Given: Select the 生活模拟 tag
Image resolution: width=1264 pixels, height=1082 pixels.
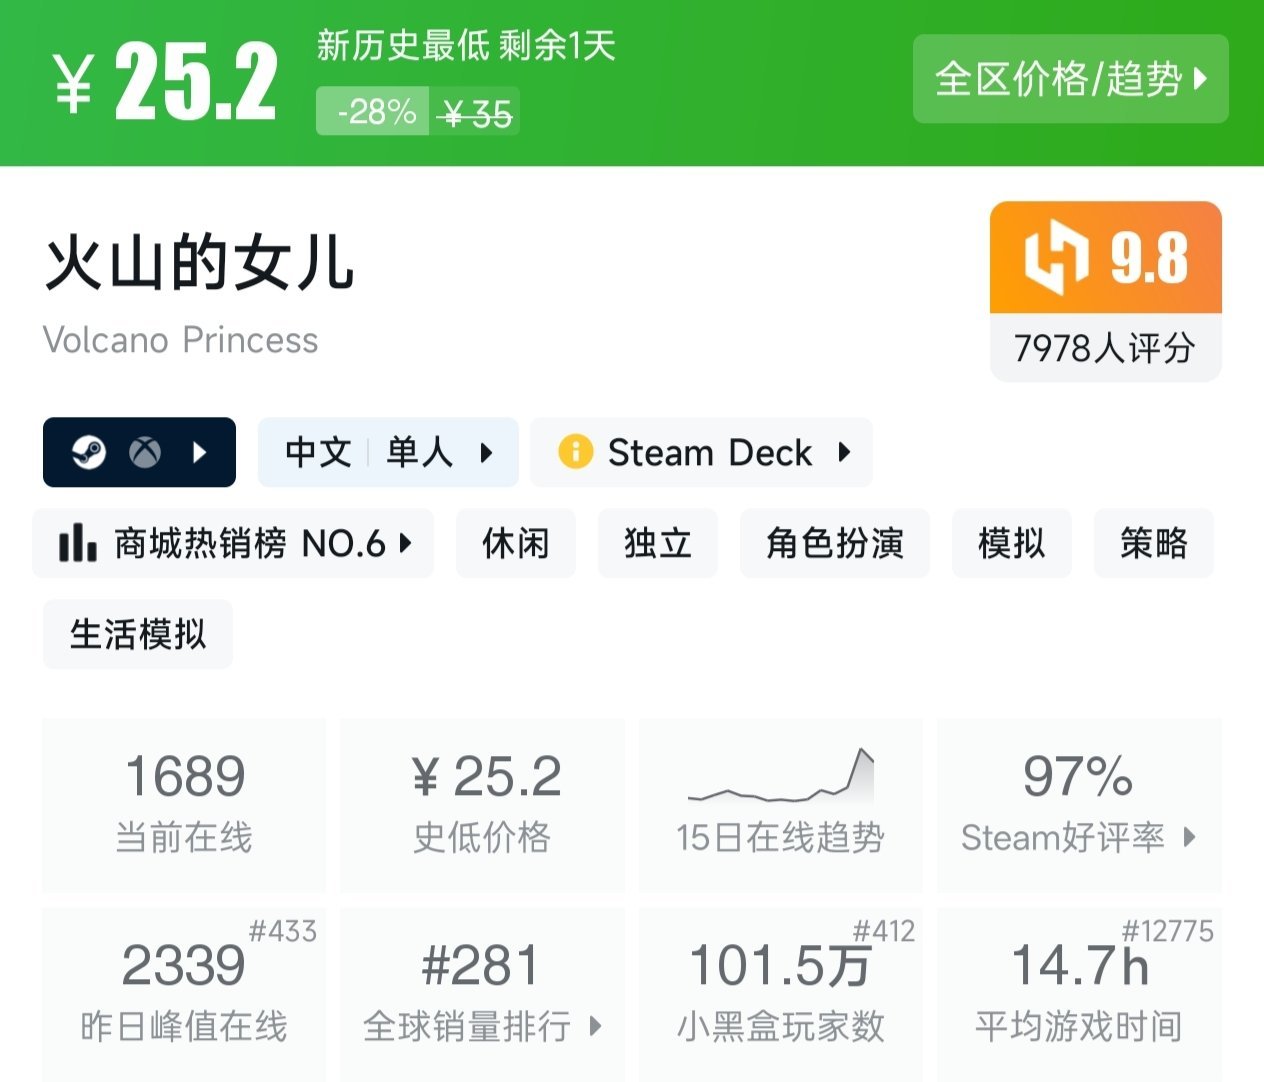Looking at the screenshot, I should [x=137, y=634].
